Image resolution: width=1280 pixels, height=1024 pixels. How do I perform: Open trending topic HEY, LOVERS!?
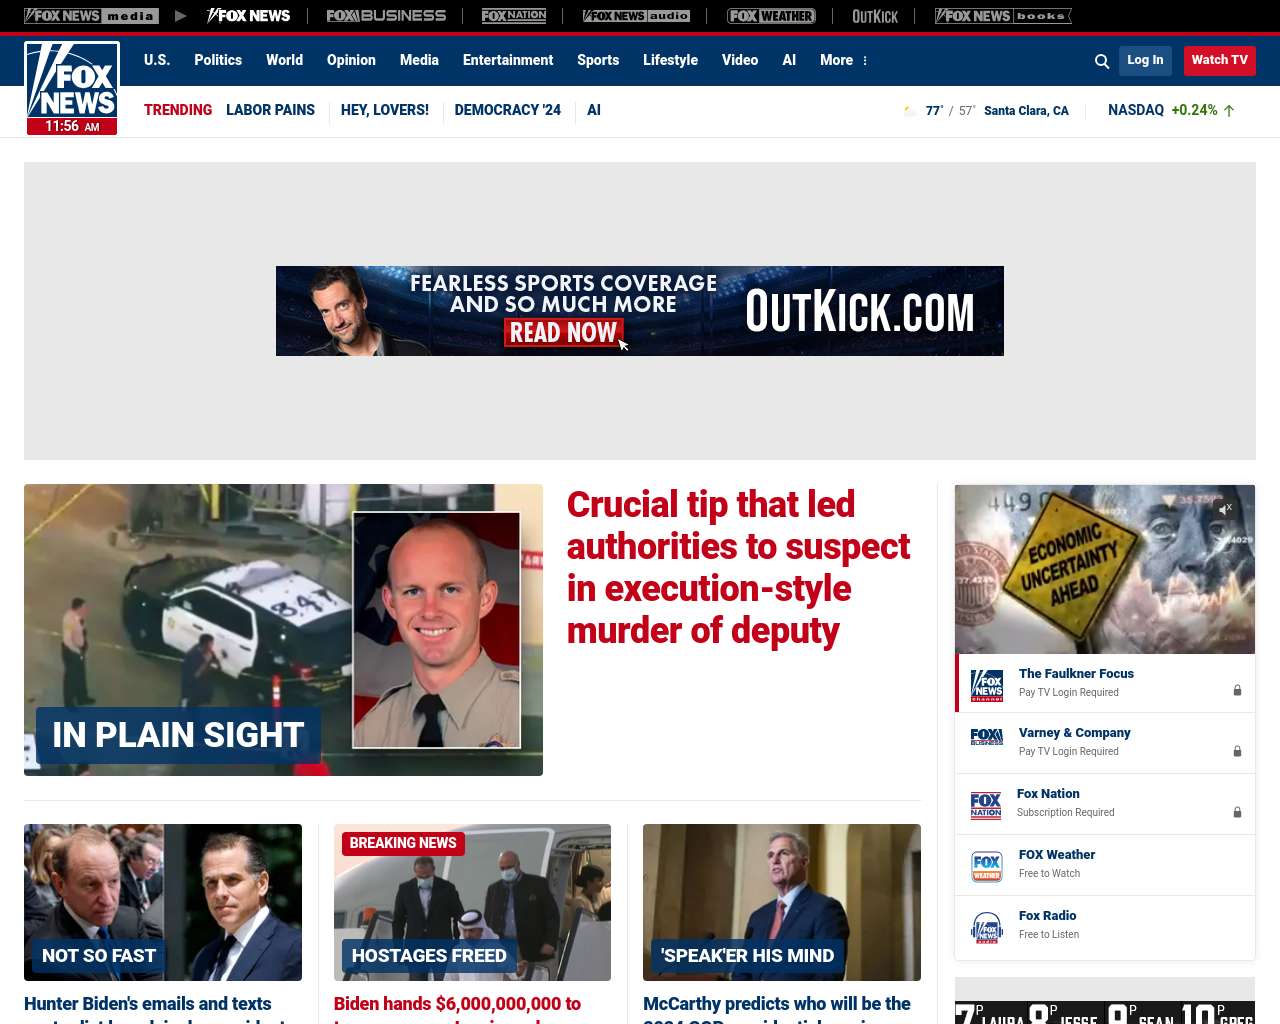pyautogui.click(x=384, y=110)
